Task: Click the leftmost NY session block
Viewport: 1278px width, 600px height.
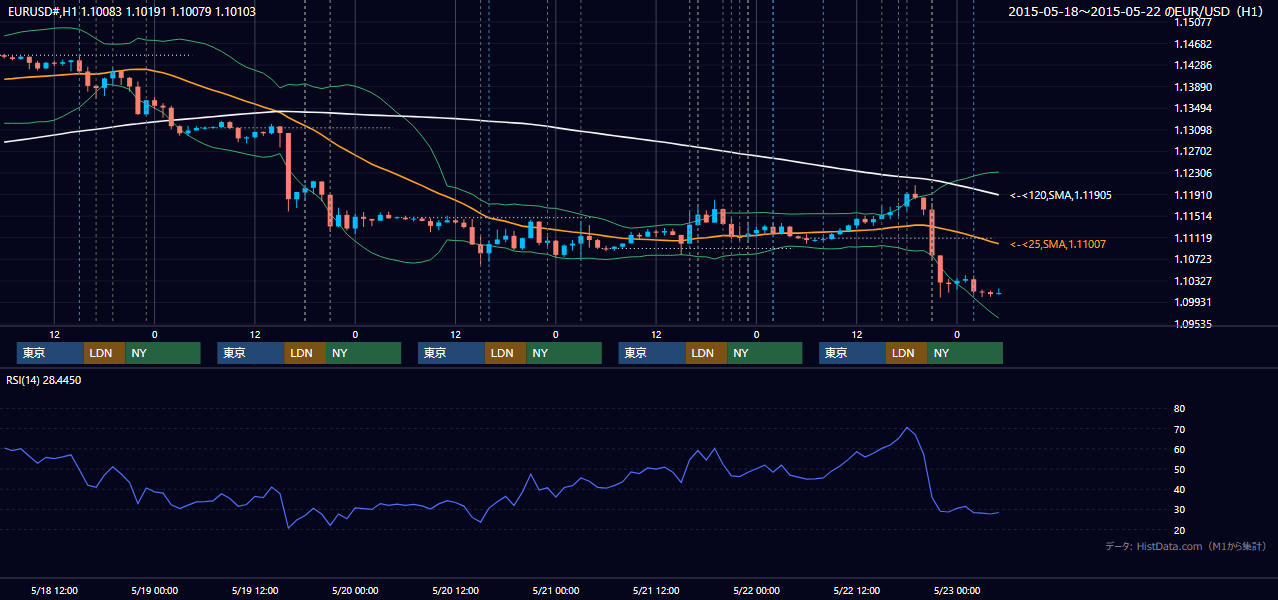Action: [x=163, y=353]
